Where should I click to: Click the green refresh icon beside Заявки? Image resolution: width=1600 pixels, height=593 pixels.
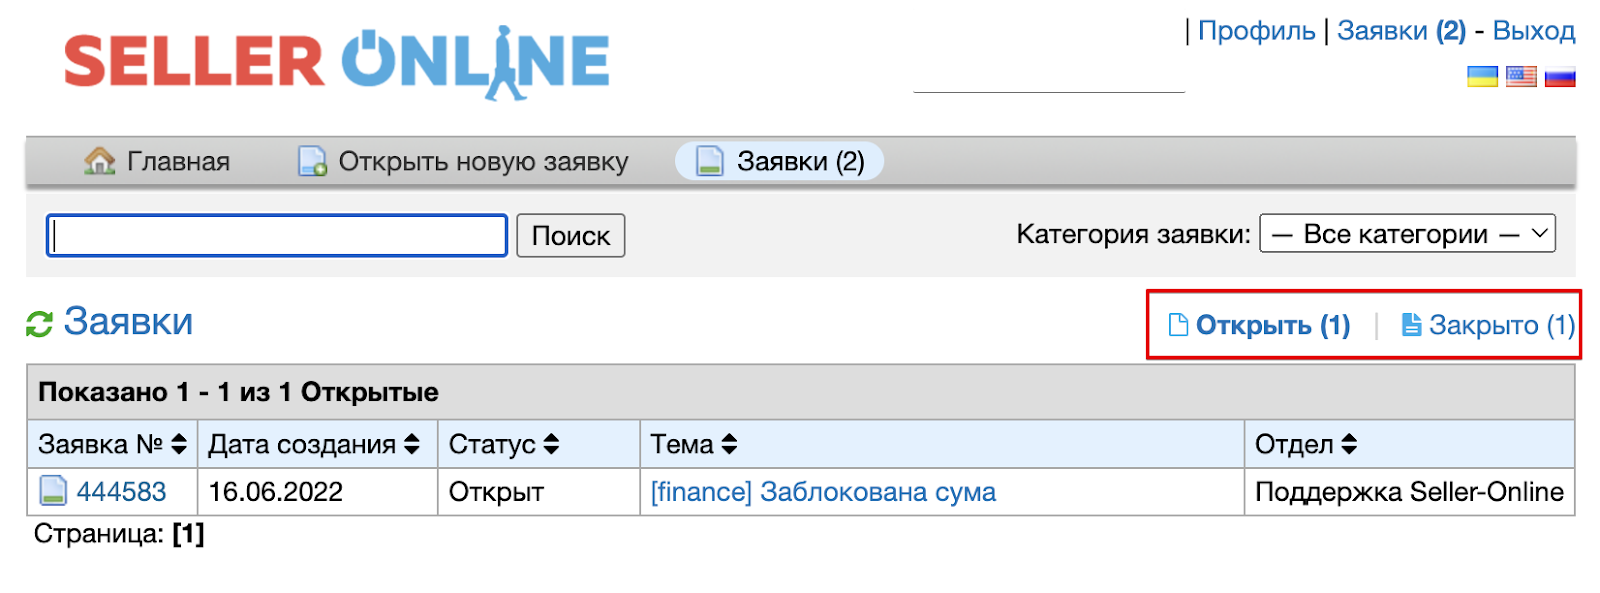pyautogui.click(x=39, y=324)
